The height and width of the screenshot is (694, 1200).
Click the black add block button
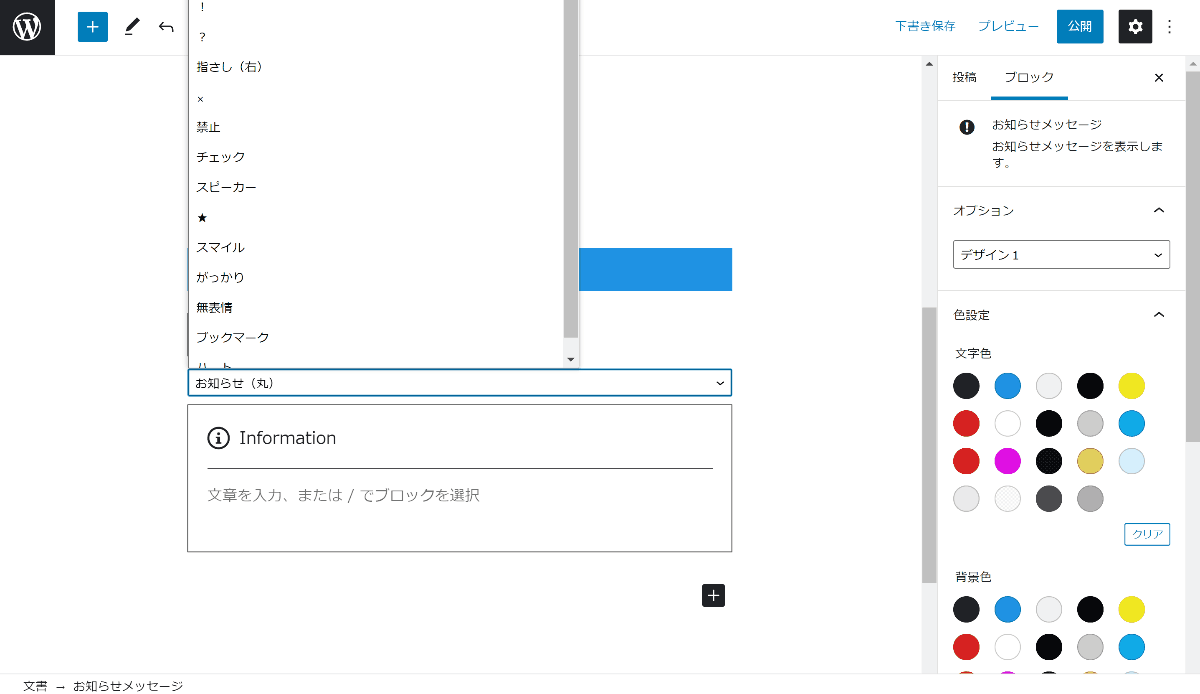click(713, 595)
